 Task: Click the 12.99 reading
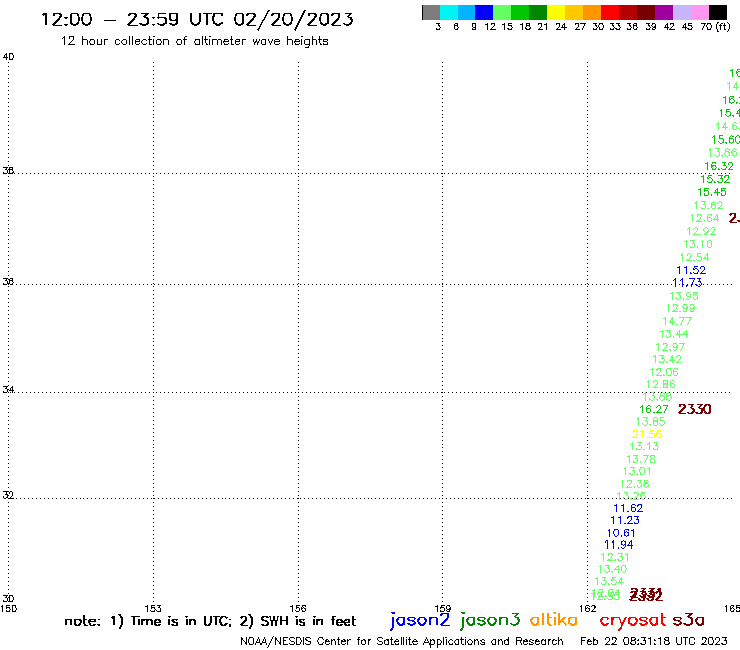(x=680, y=308)
